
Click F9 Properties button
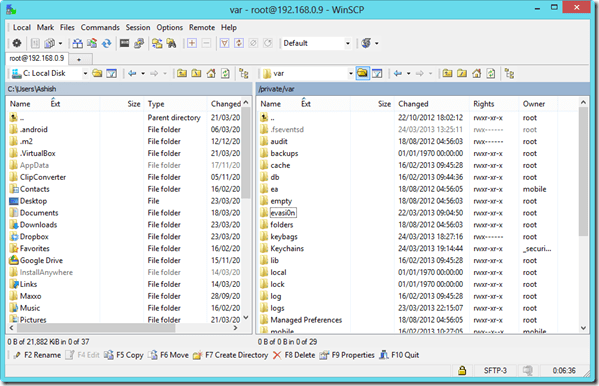[x=347, y=355]
